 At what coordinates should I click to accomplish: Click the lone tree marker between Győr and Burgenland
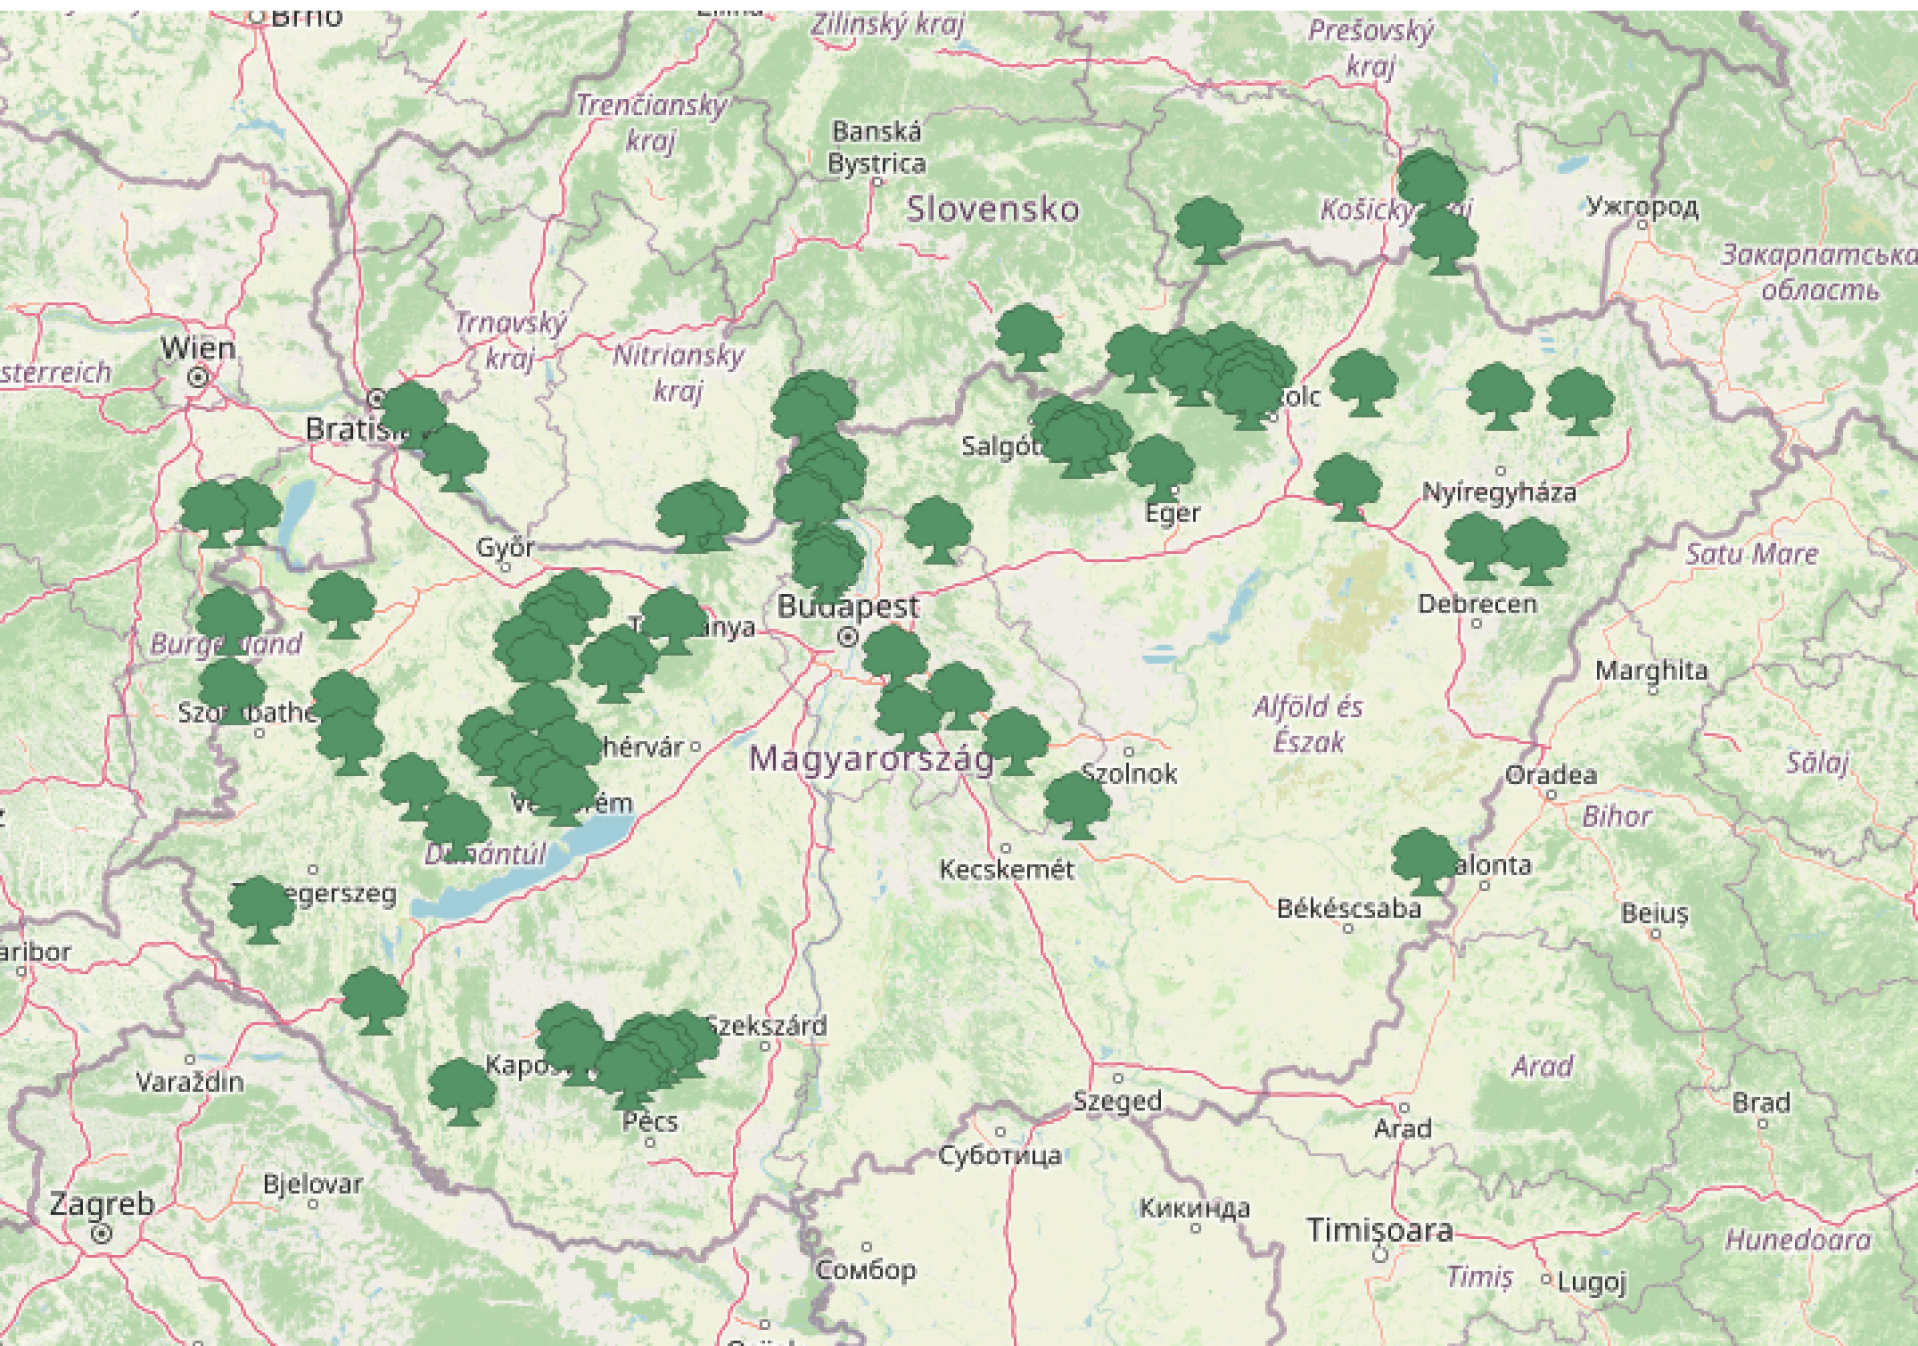tap(341, 605)
